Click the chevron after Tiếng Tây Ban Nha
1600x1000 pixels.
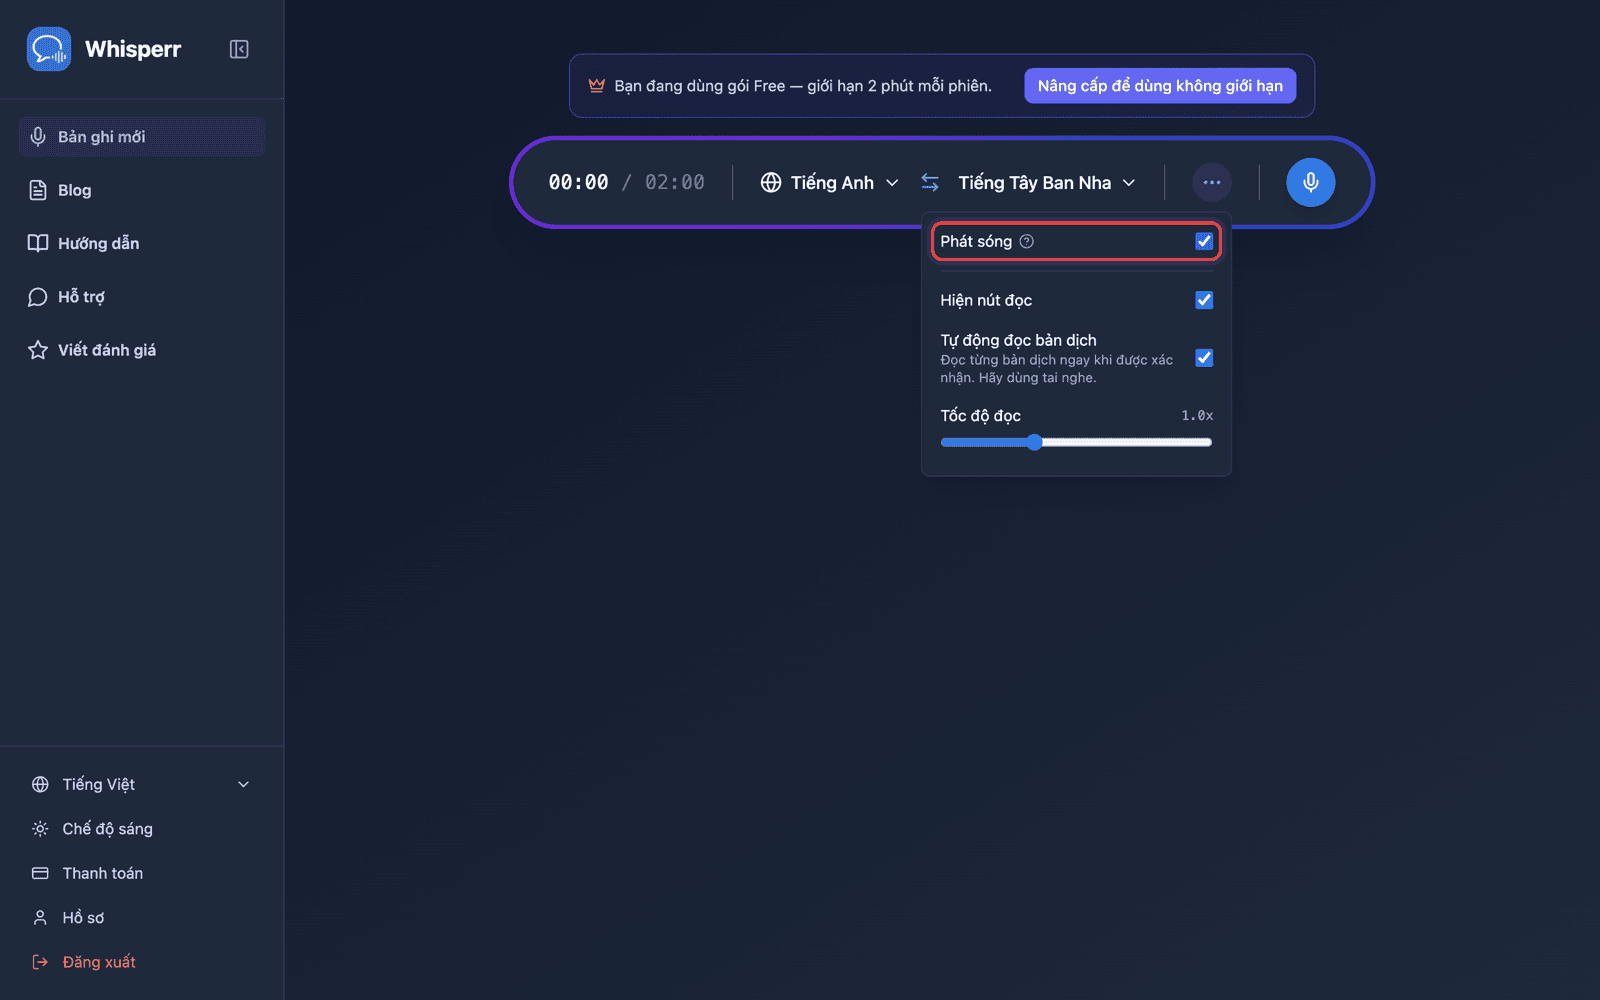pyautogui.click(x=1129, y=183)
